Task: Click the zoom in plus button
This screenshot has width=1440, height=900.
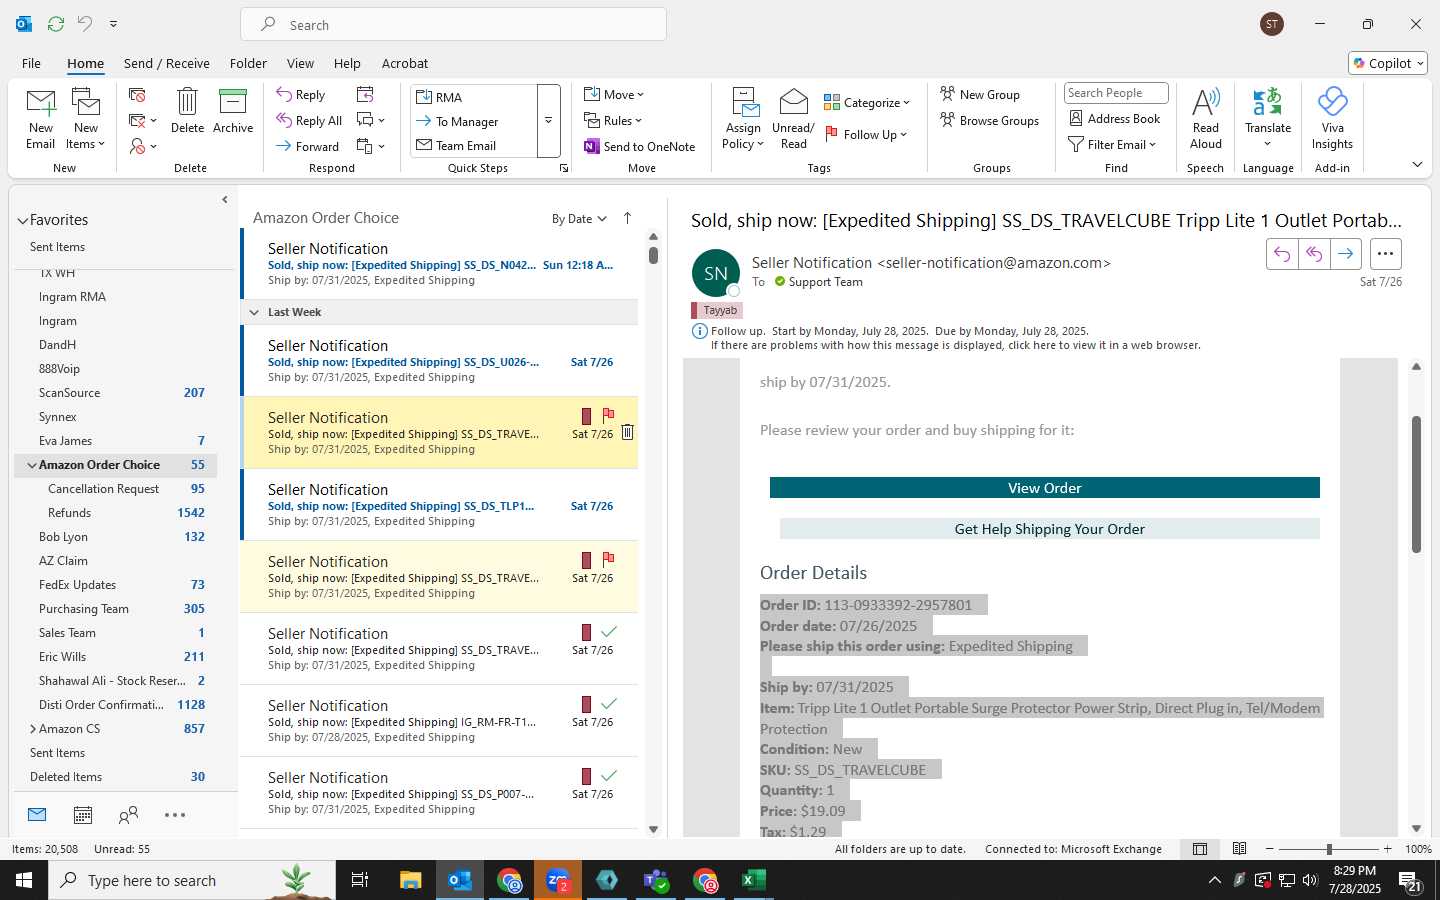Action: [x=1388, y=849]
